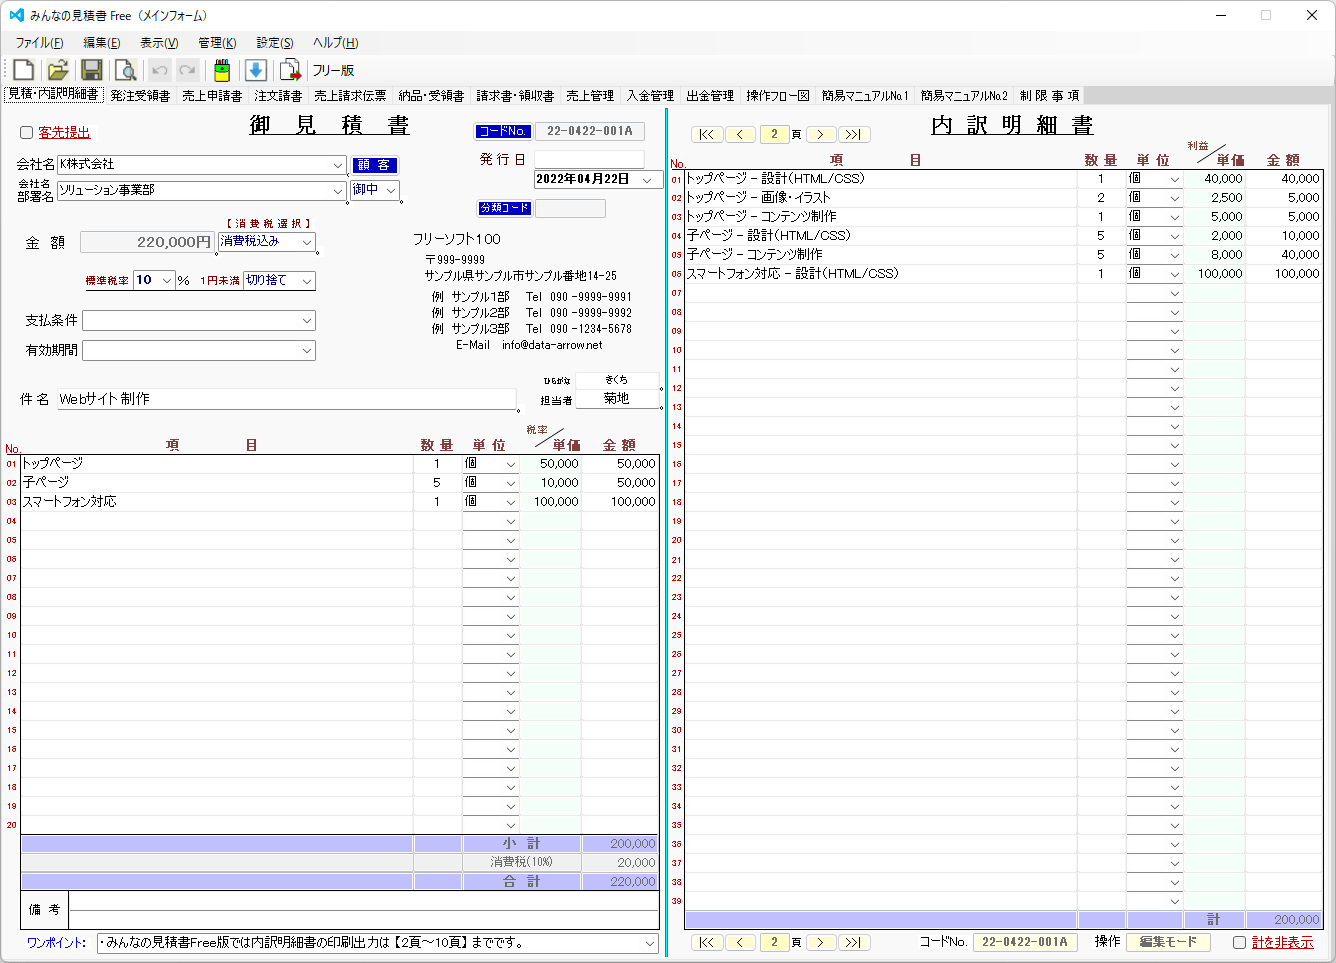Create a new document
Viewport: 1336px width, 963px height.
[22, 69]
